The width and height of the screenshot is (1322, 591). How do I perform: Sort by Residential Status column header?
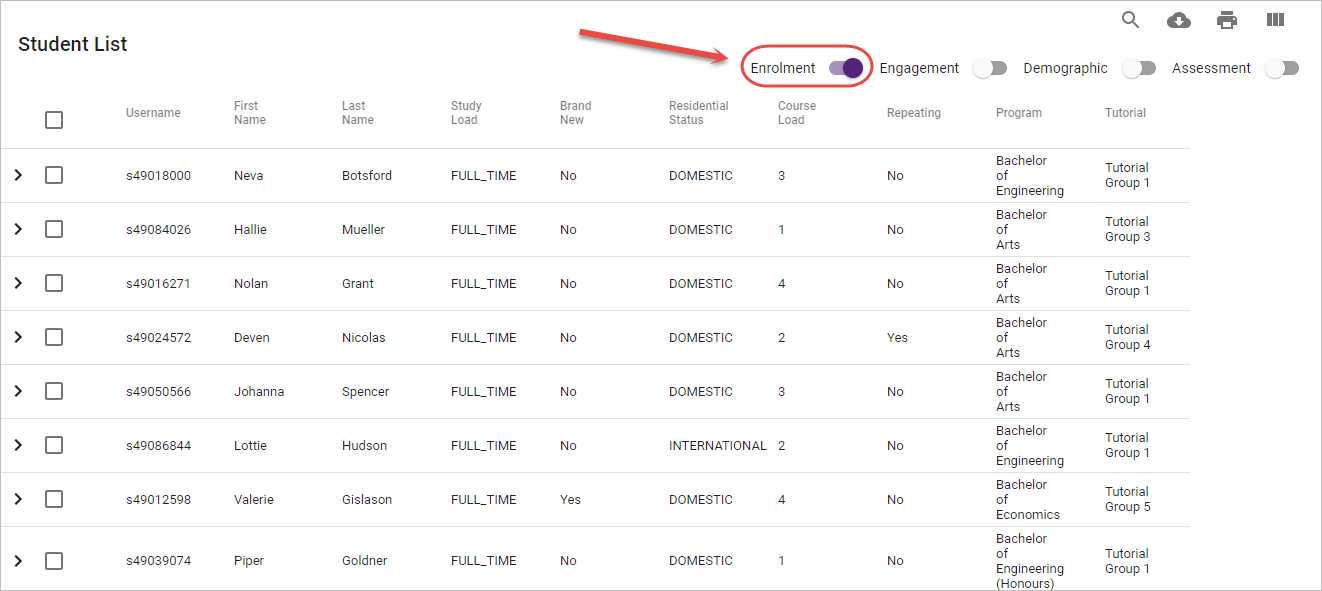click(x=698, y=113)
